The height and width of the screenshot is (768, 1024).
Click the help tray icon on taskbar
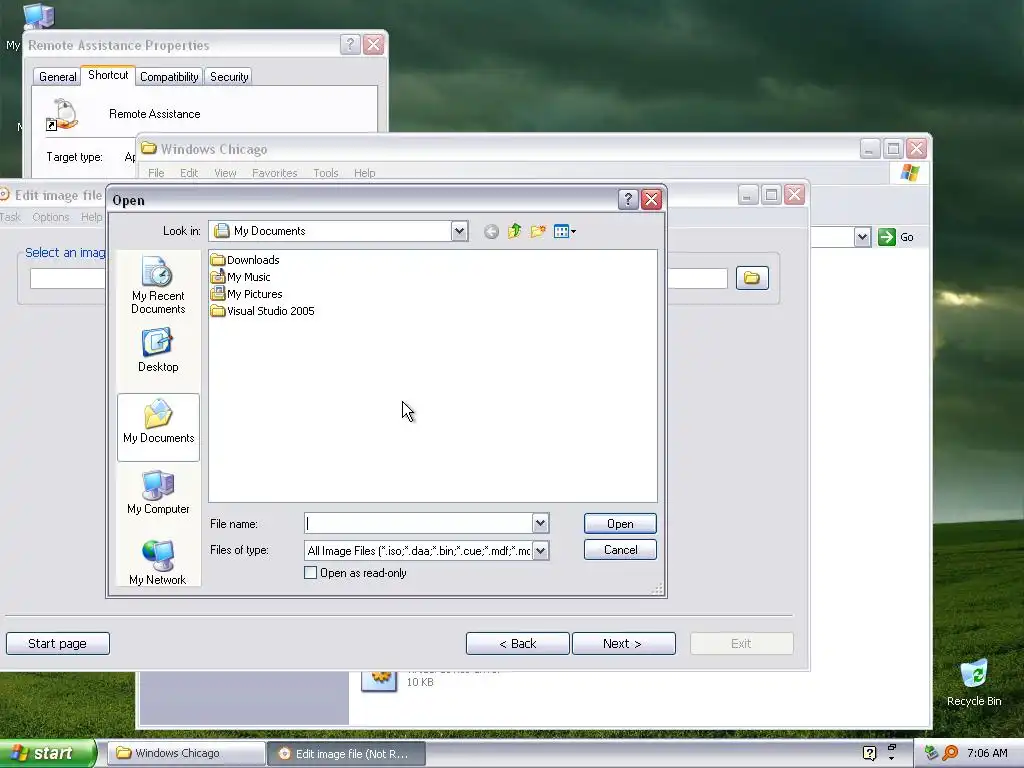[x=869, y=753]
